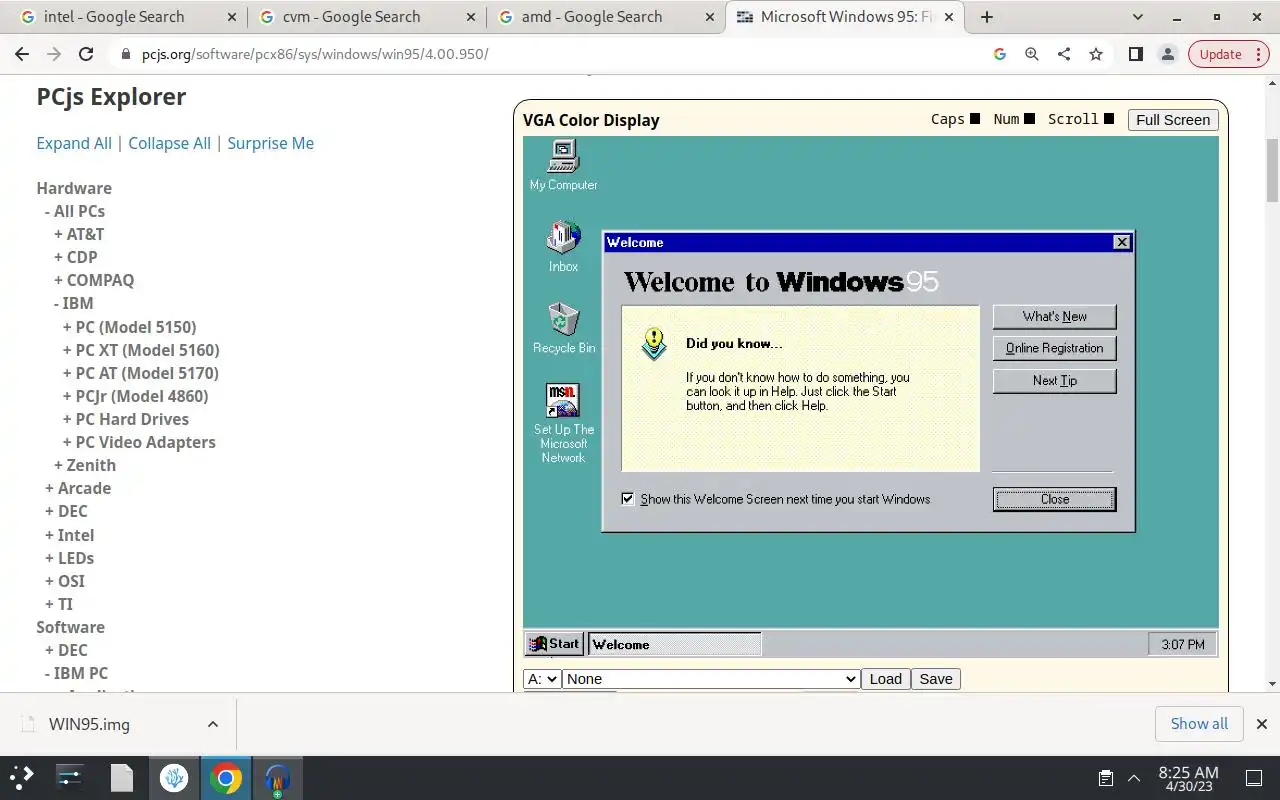Share this page via share icon
1280x800 pixels.
click(1064, 54)
